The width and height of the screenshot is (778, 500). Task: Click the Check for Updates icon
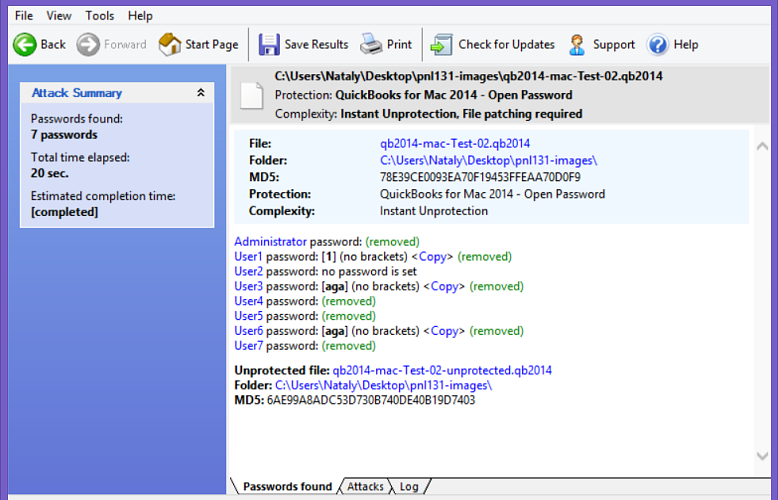[x=442, y=45]
